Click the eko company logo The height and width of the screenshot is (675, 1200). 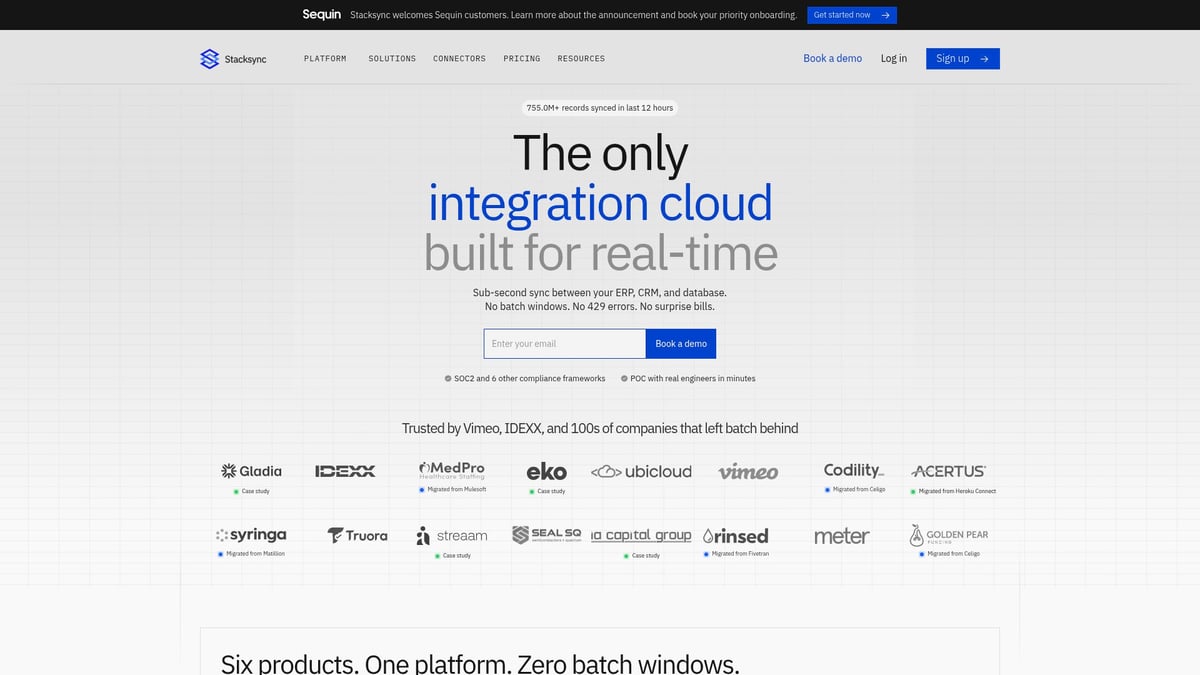tap(545, 470)
